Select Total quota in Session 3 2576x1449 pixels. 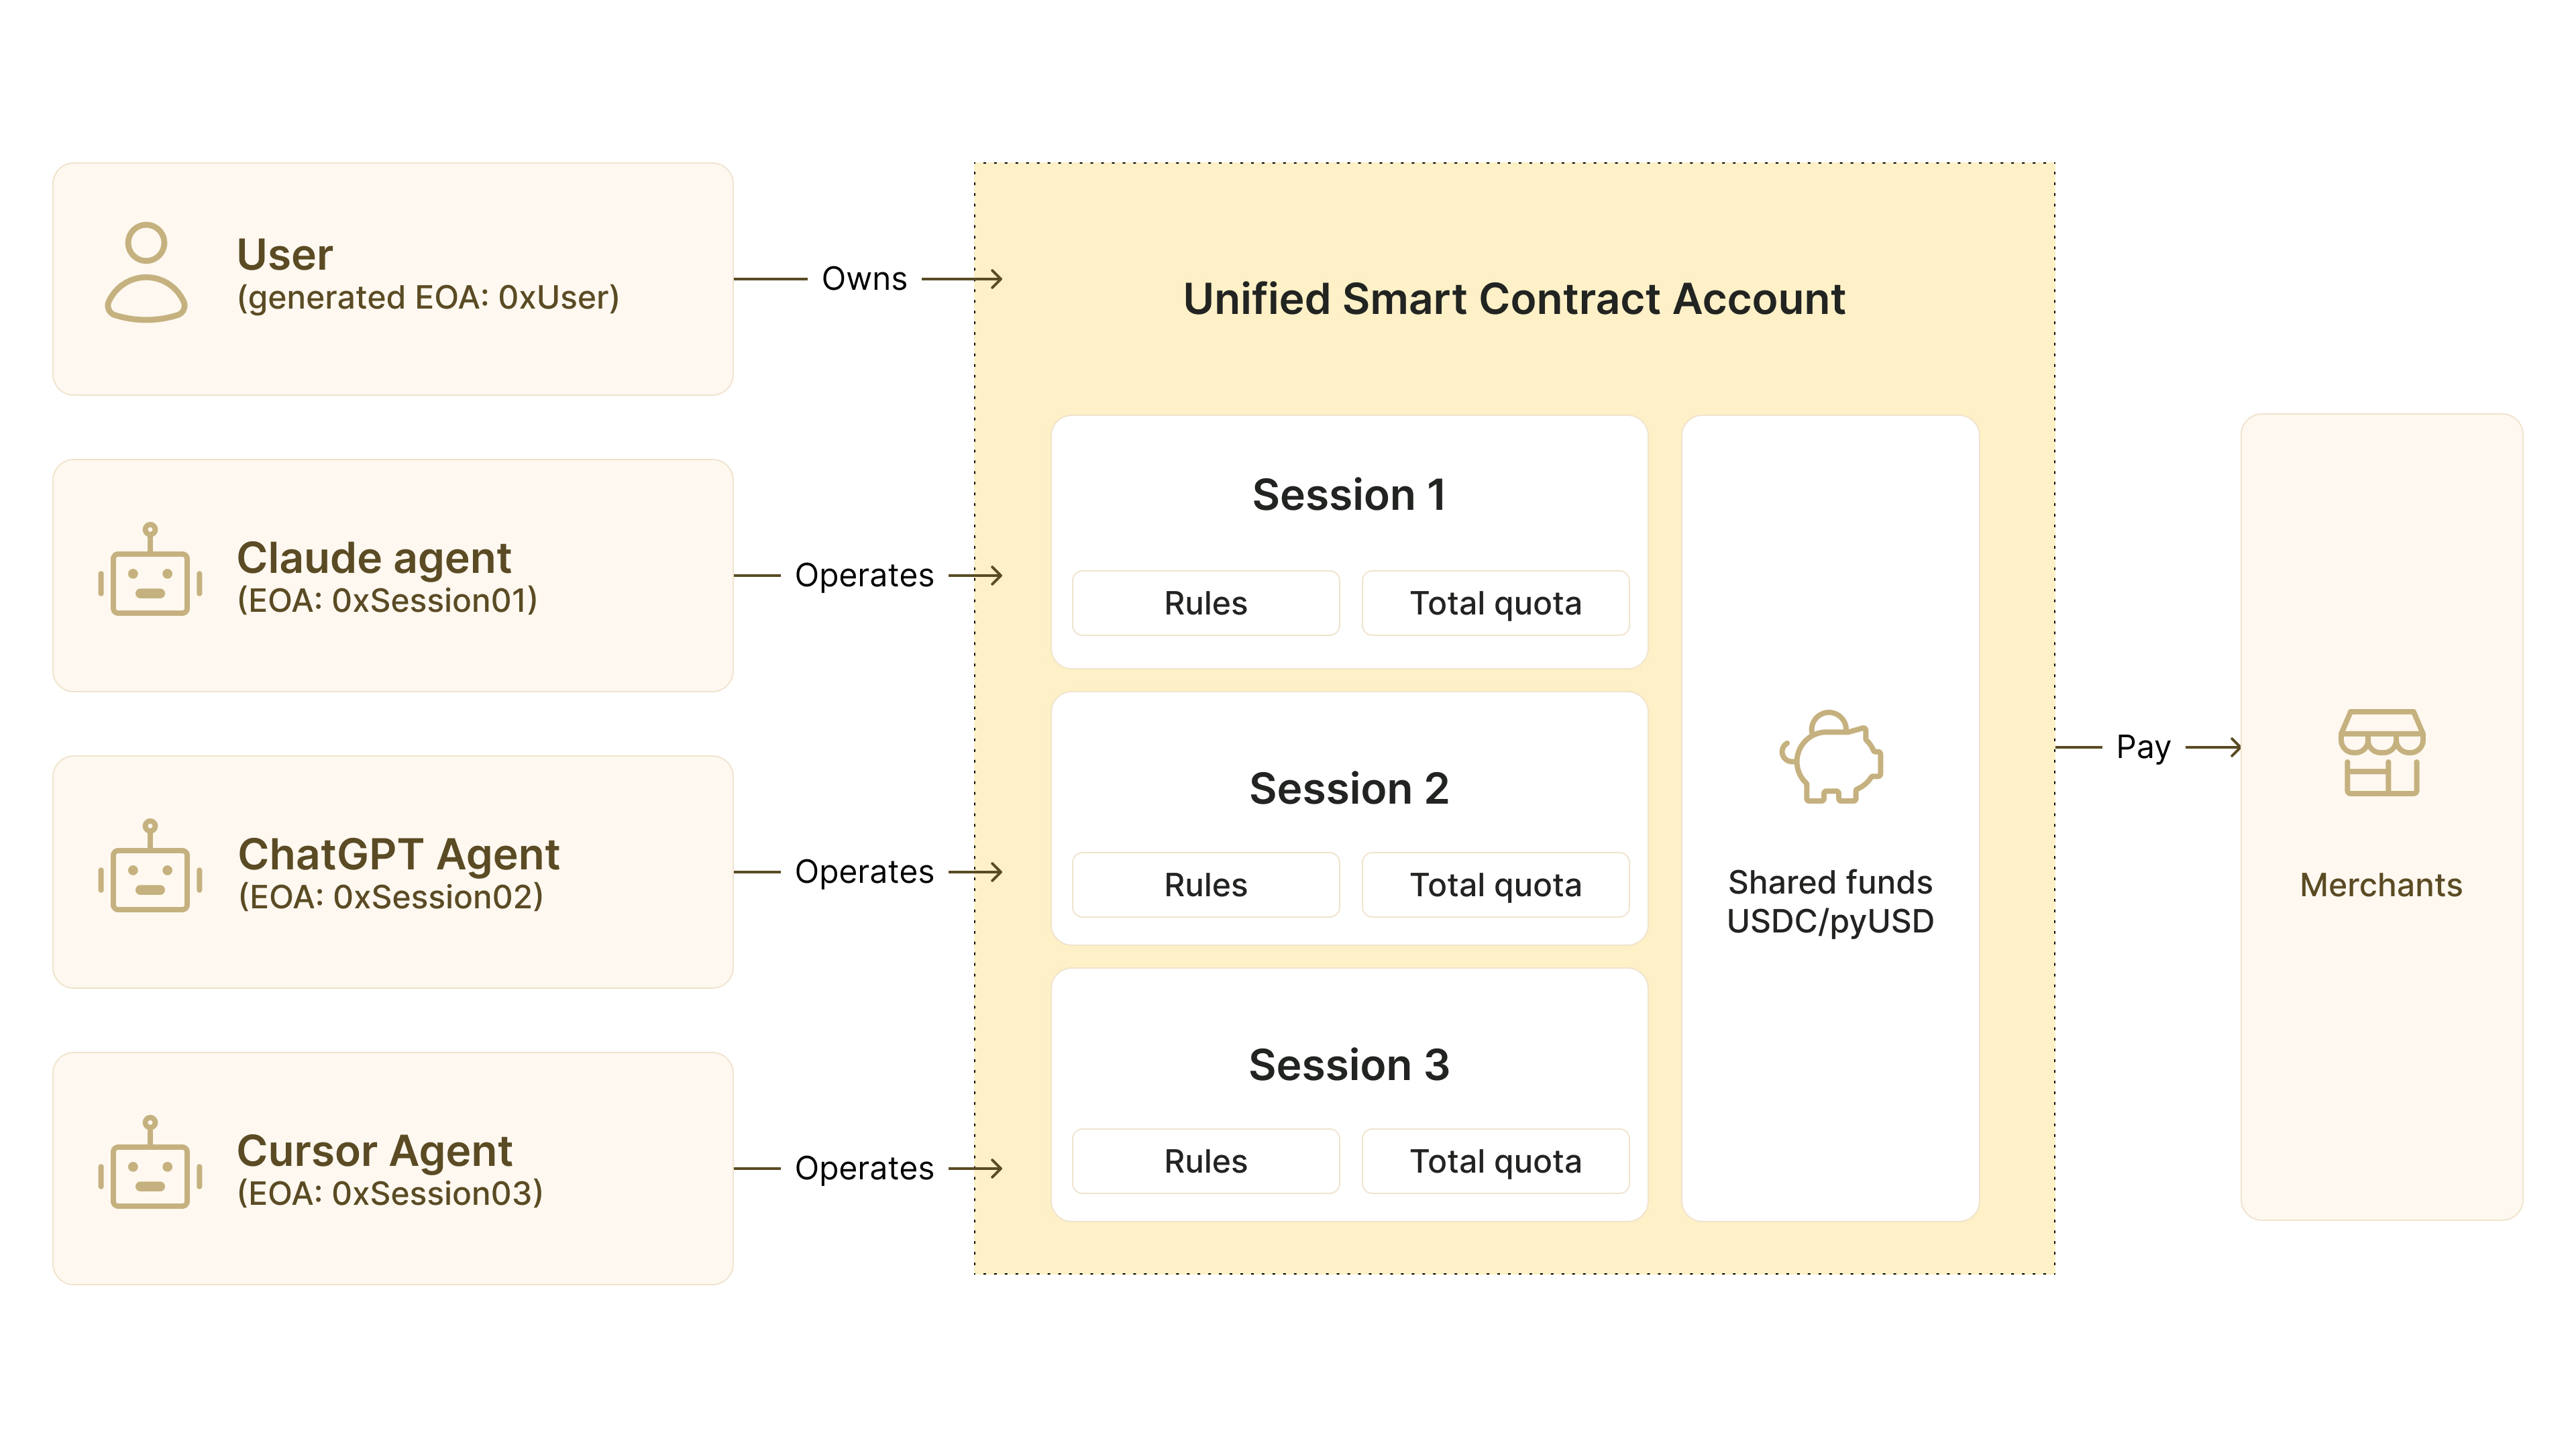pos(1495,1161)
